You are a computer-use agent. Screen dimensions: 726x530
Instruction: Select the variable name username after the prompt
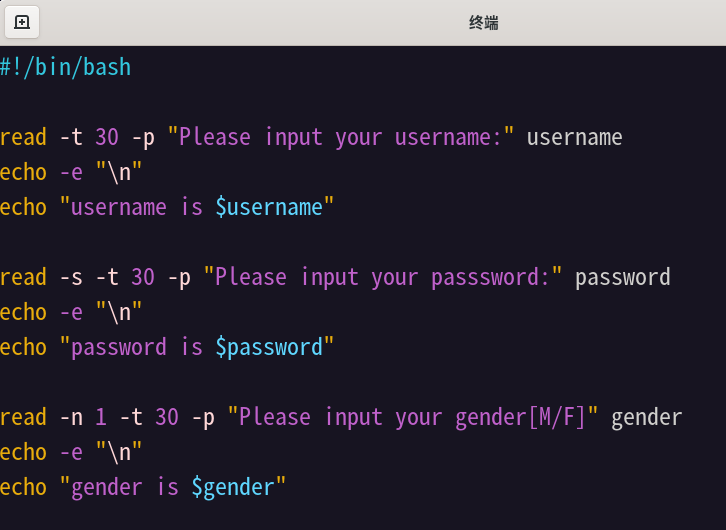coord(575,137)
